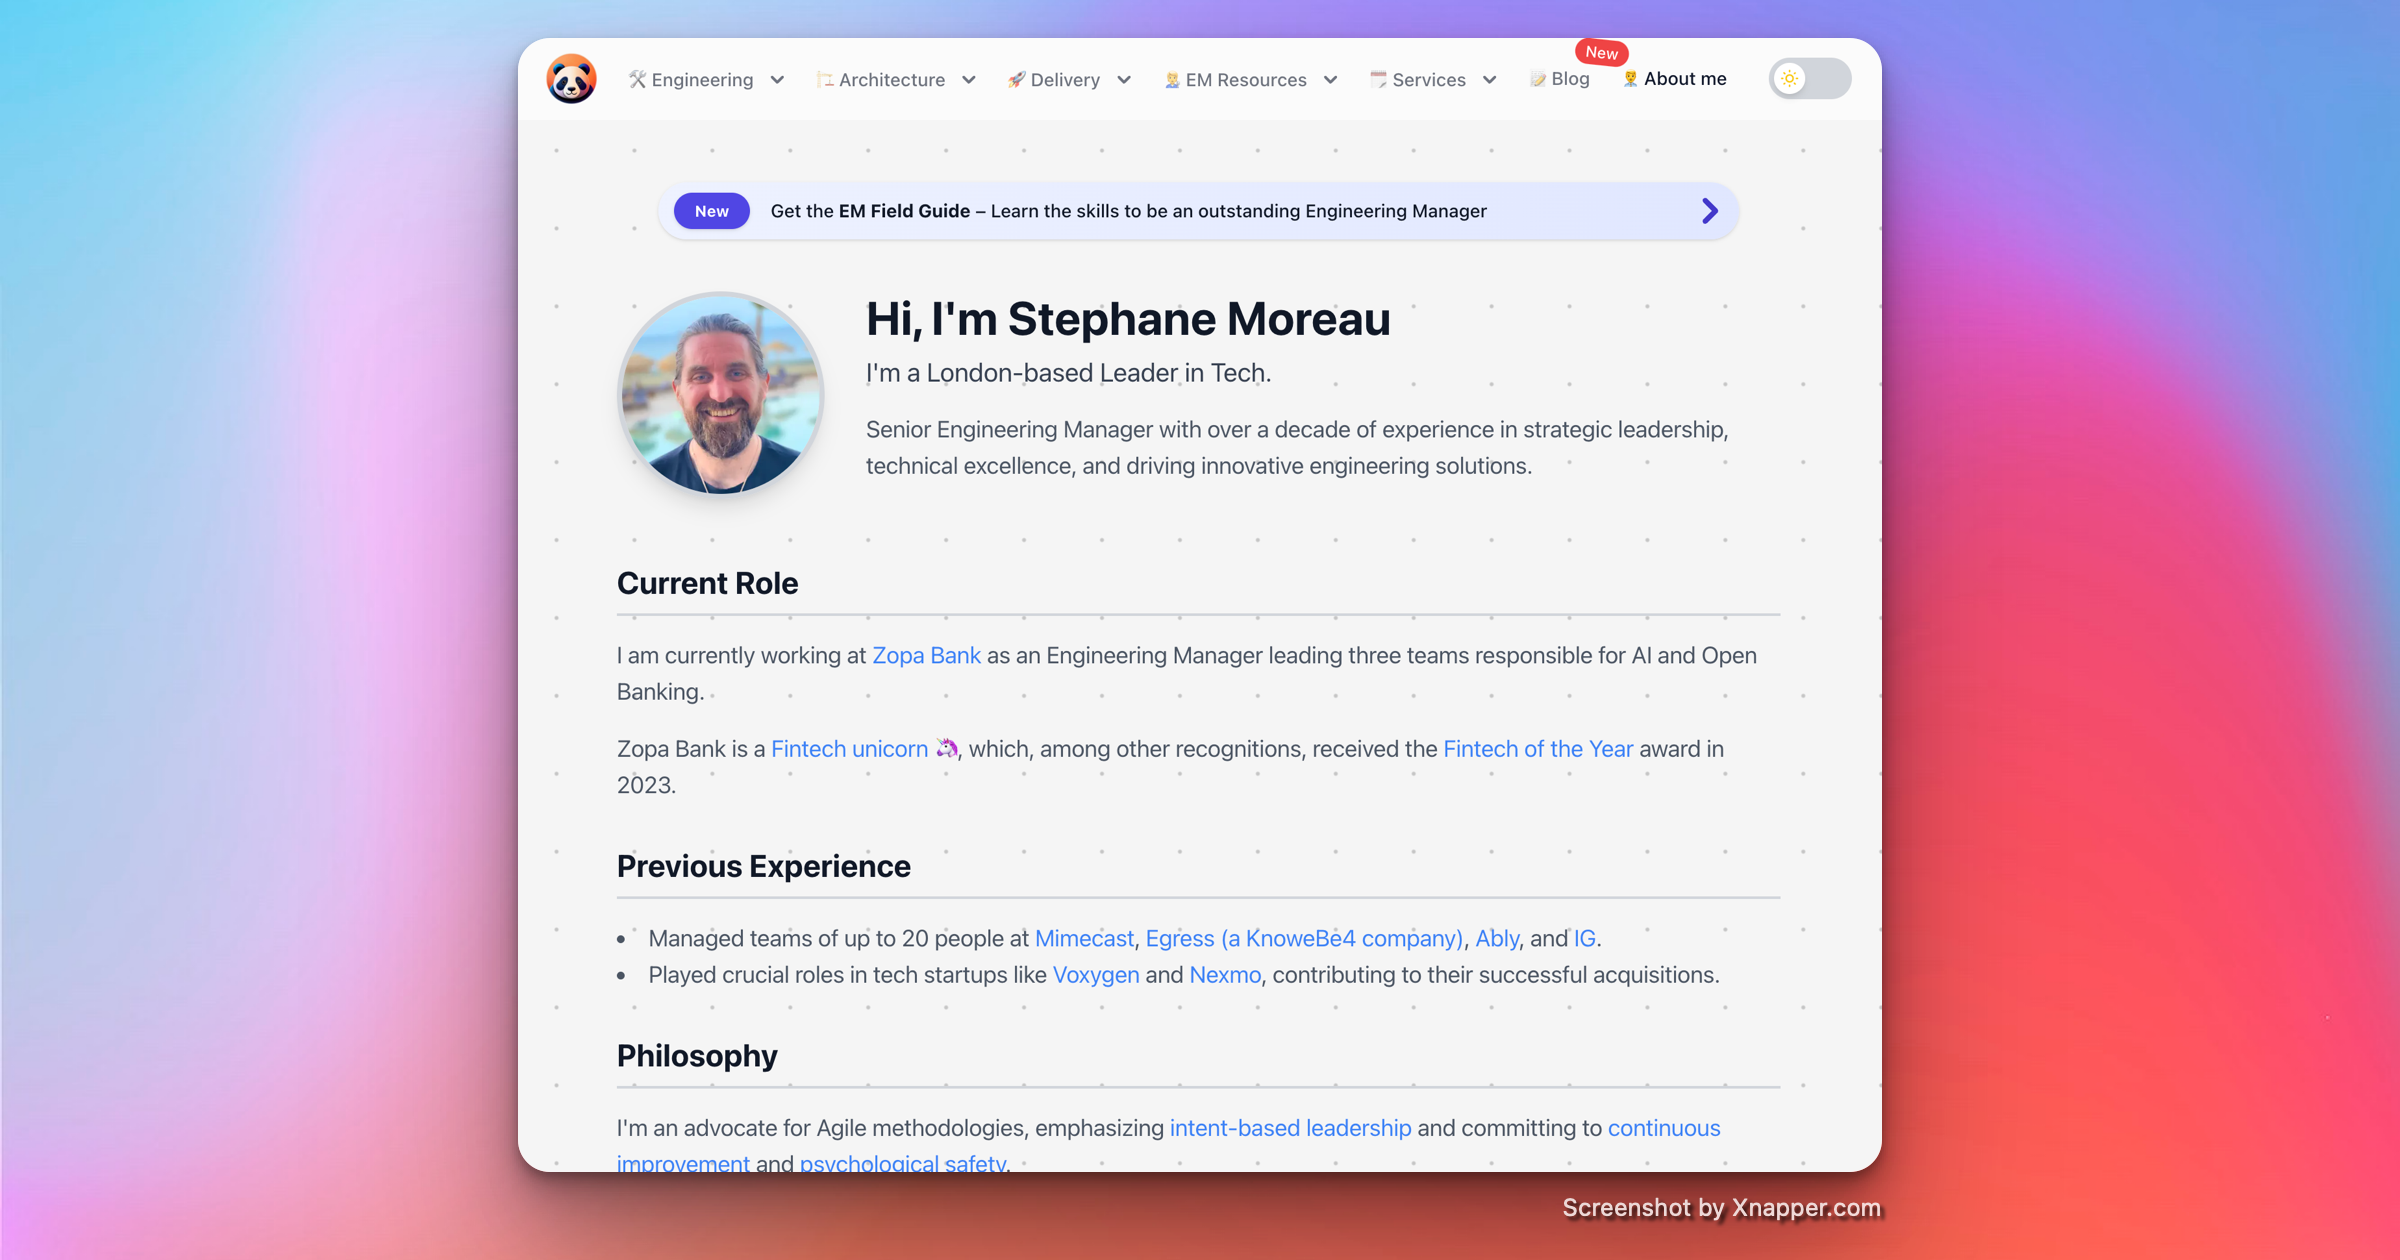Open the Engineering menu
This screenshot has height=1260, width=2400.
[x=707, y=80]
